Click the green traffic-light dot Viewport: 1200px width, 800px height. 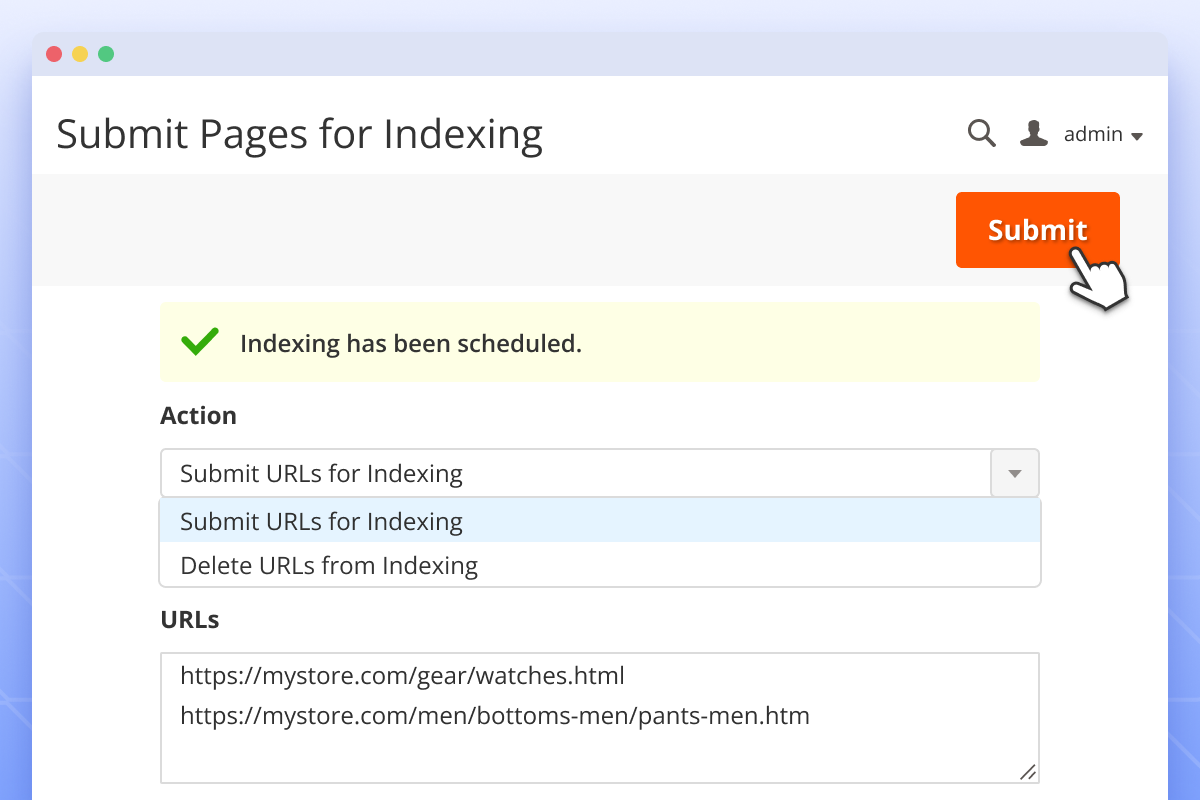tap(105, 54)
